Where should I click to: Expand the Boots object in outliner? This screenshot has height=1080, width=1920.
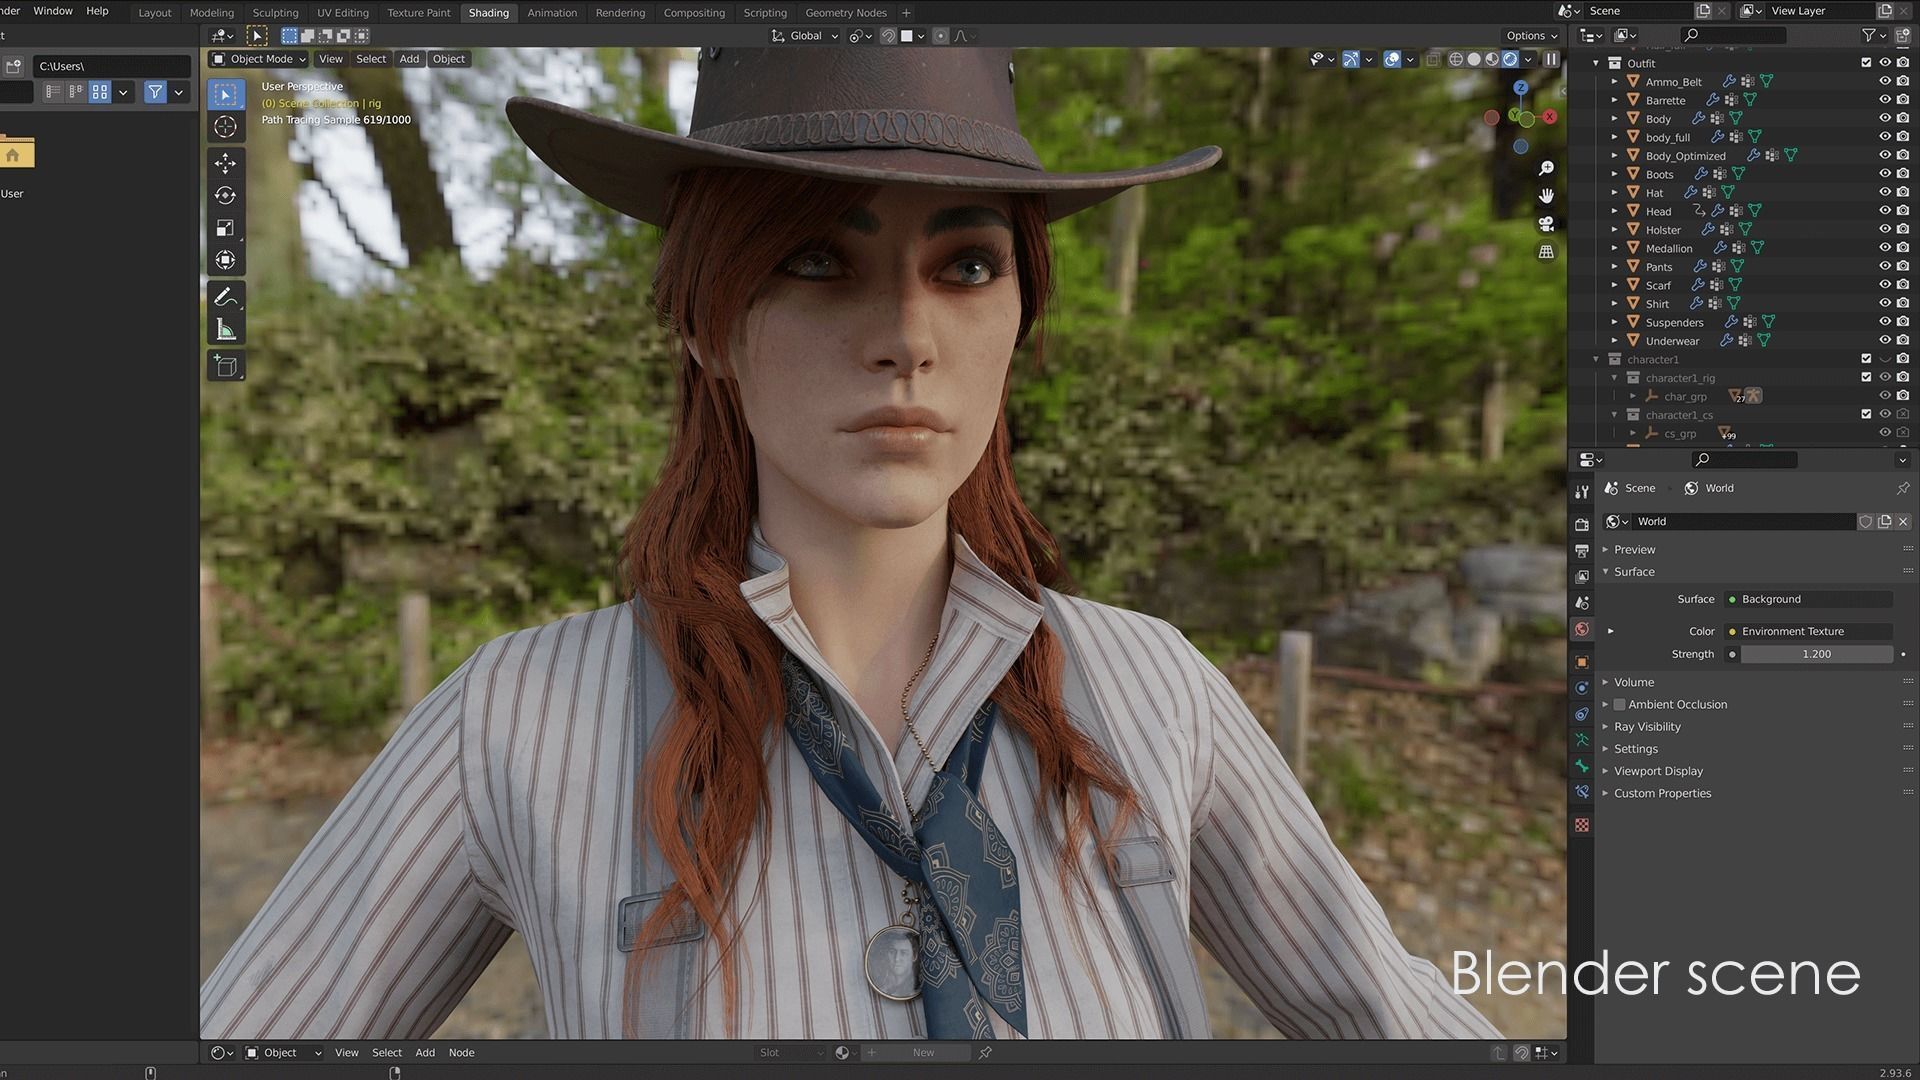(x=1614, y=174)
